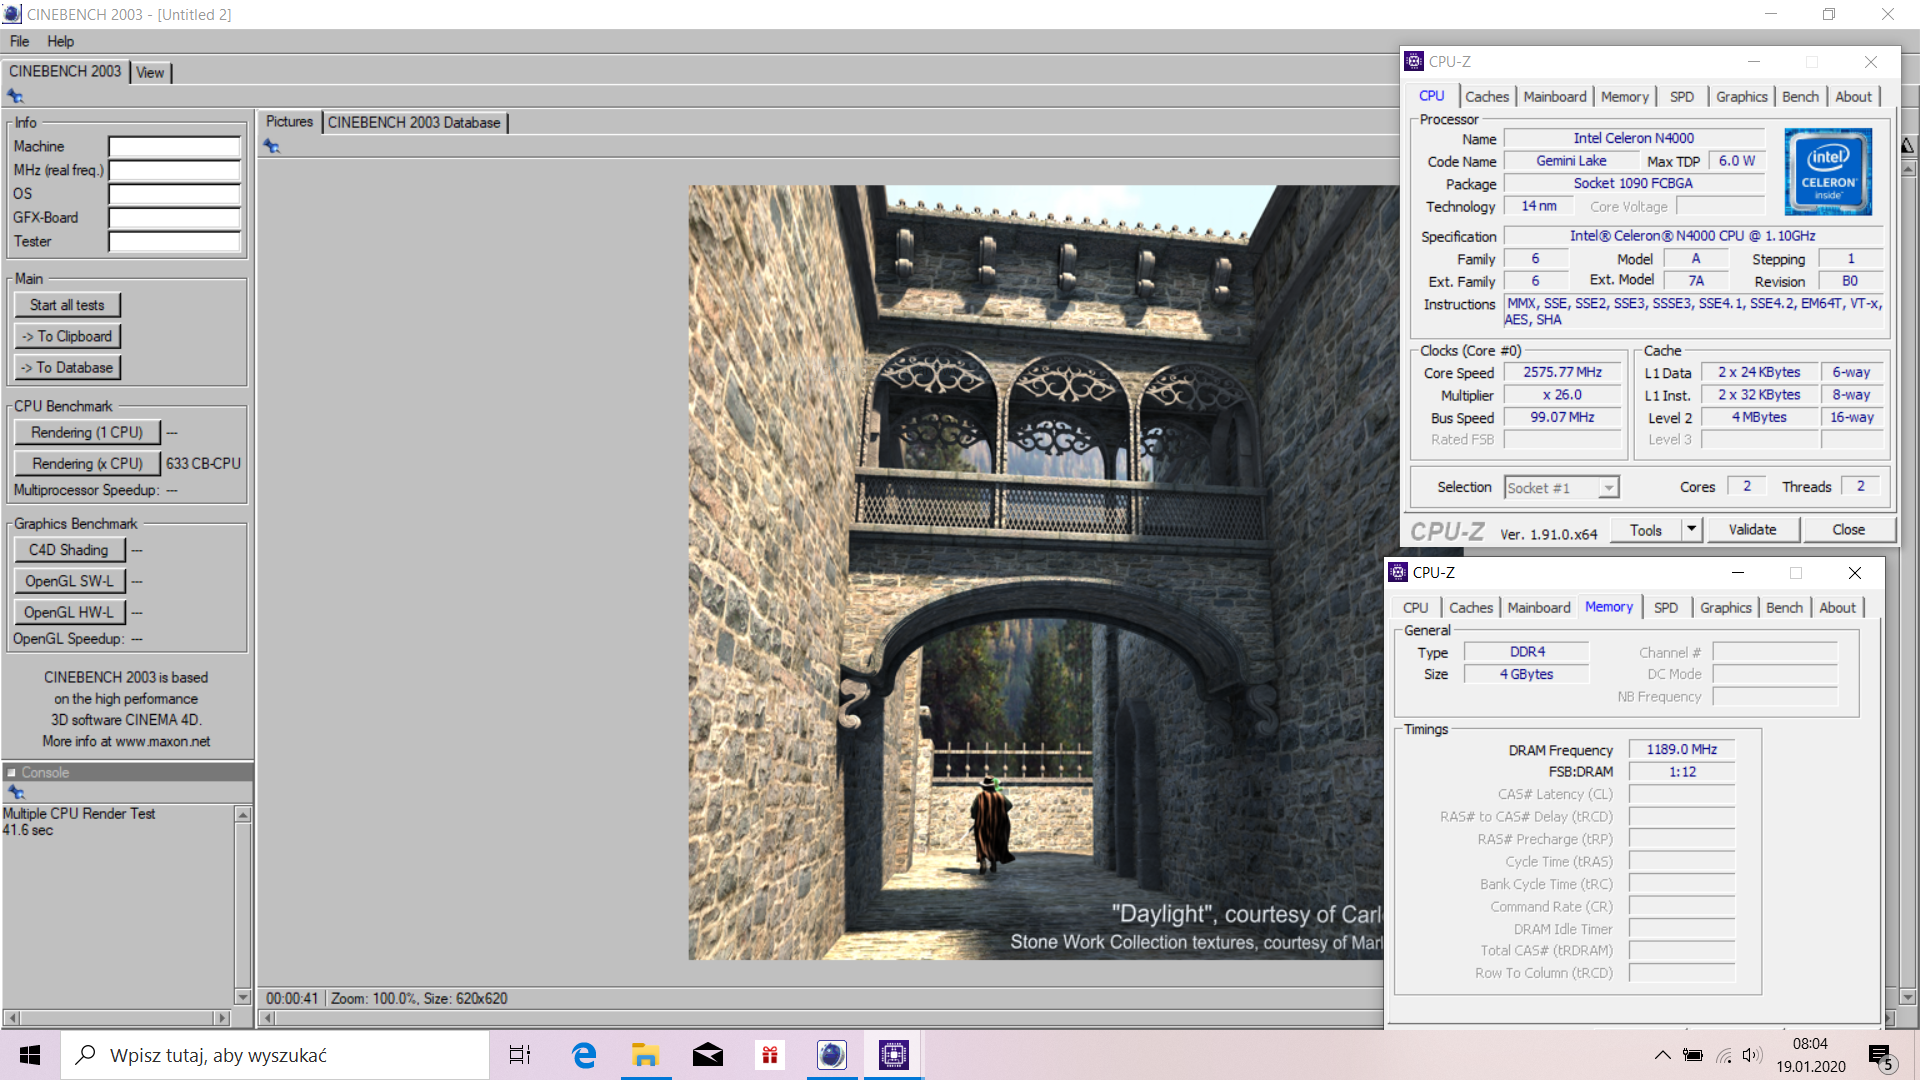Viewport: 1920px width, 1080px height.
Task: Click the pin icon in Console panel
Action: 15,792
